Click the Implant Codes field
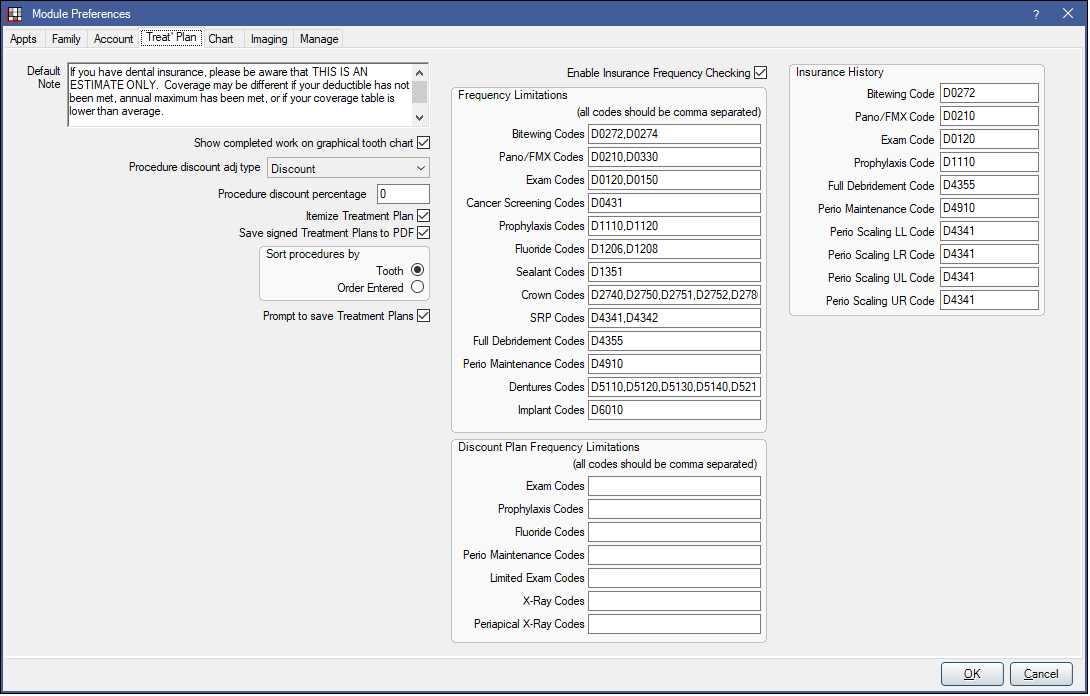This screenshot has height=696, width=1090. (674, 410)
